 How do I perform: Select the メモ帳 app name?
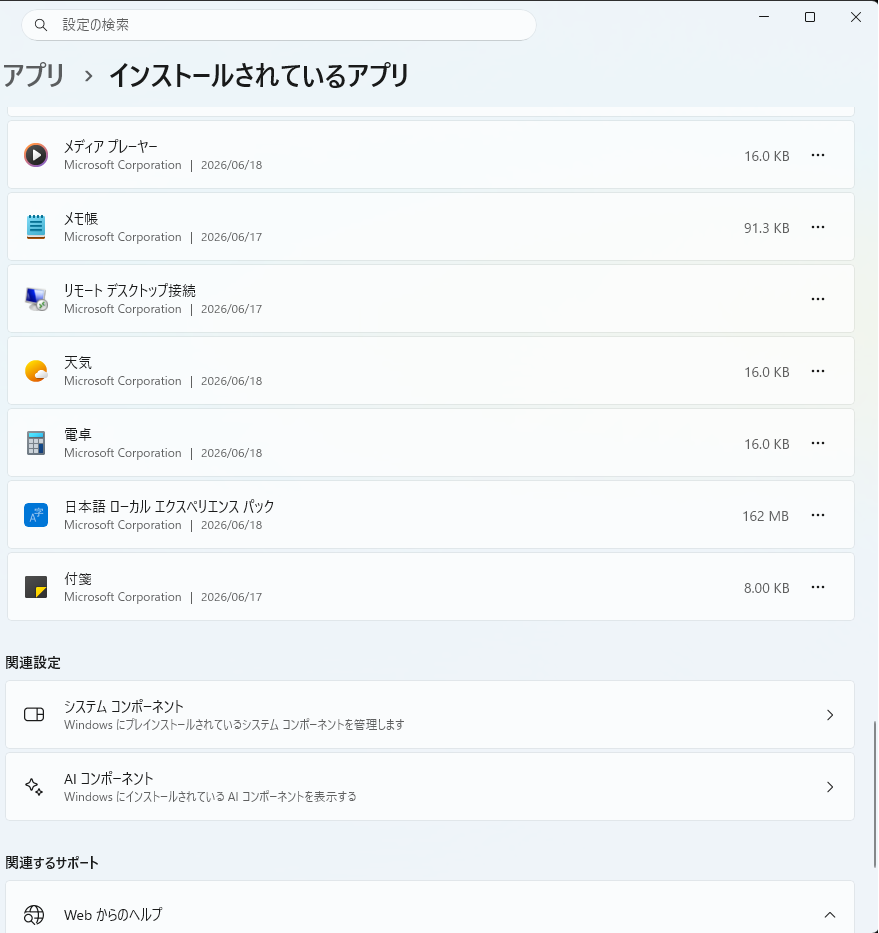coord(81,218)
